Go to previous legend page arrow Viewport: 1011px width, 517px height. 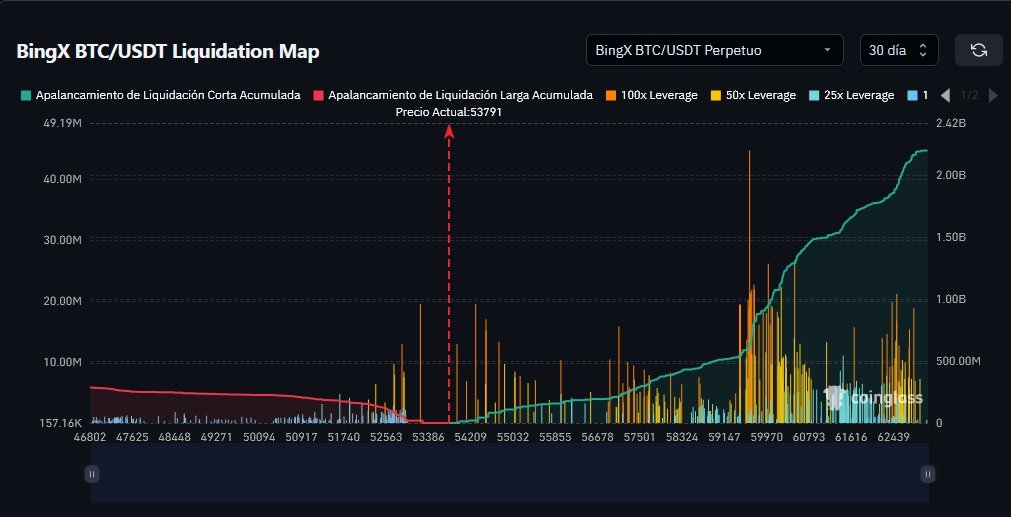coord(945,95)
